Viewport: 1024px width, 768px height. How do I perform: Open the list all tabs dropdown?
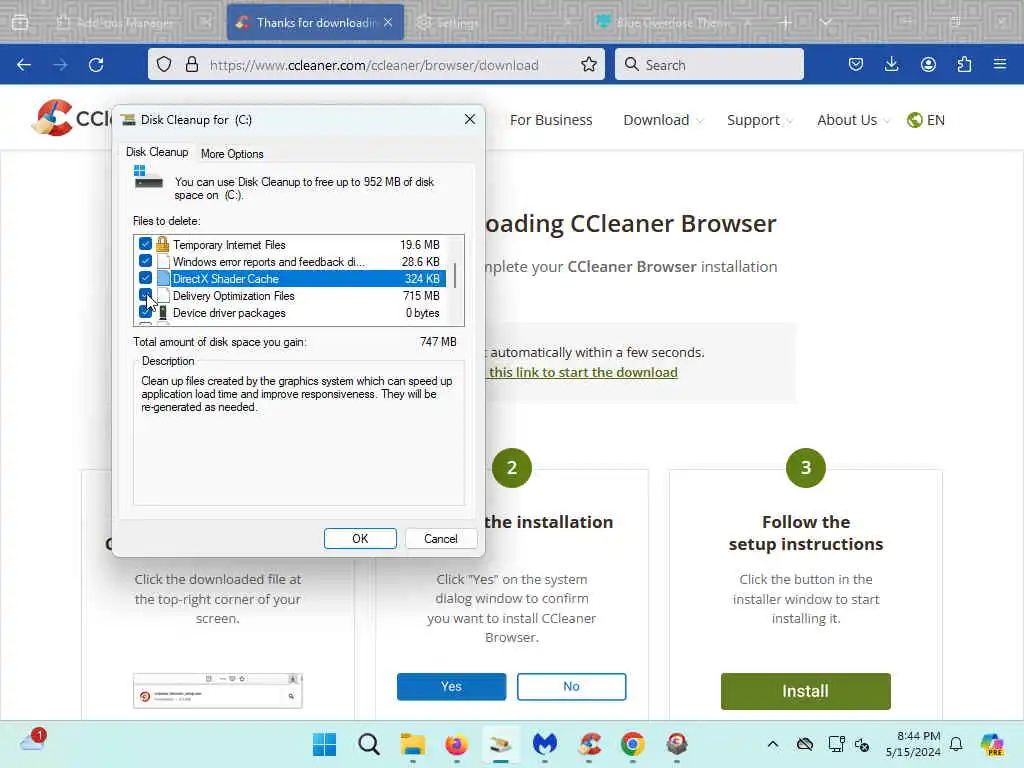coord(825,22)
